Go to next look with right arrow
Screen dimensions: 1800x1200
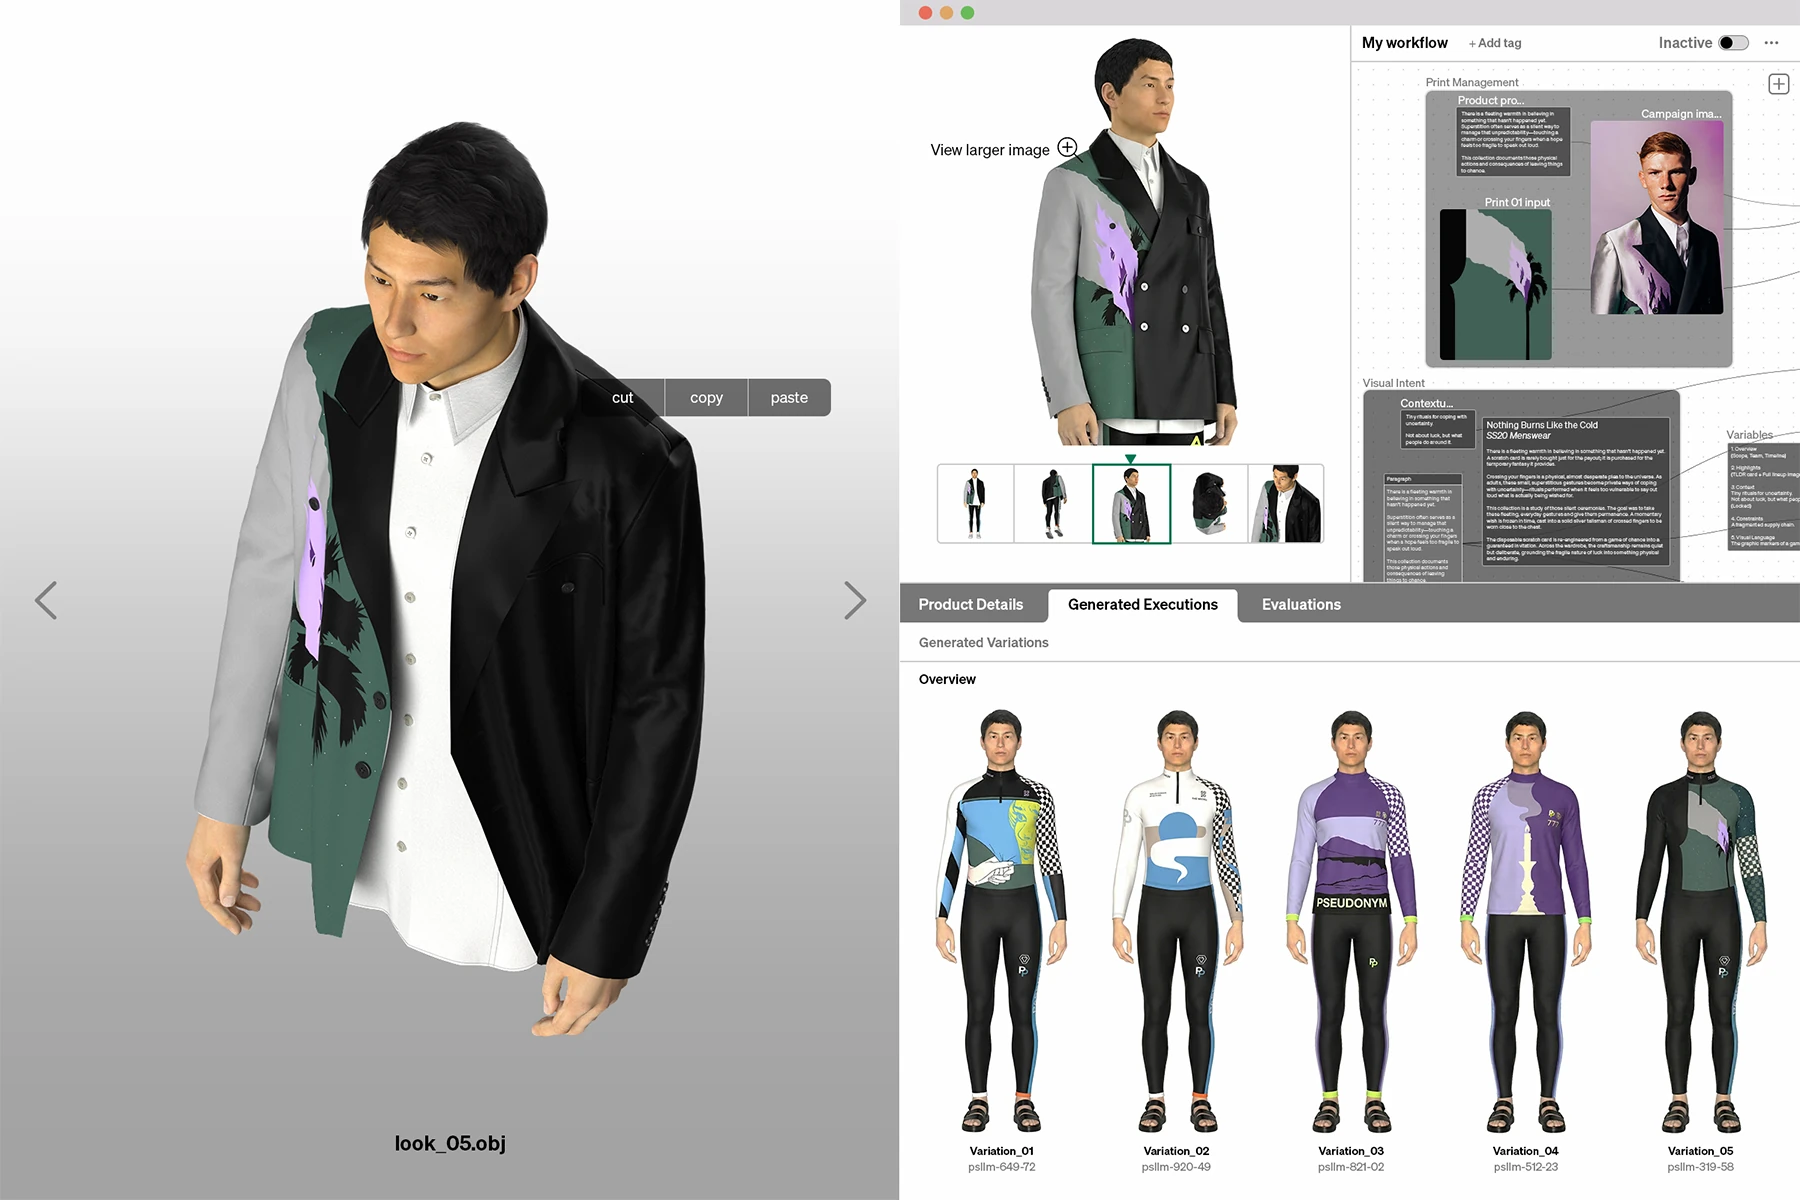(854, 600)
